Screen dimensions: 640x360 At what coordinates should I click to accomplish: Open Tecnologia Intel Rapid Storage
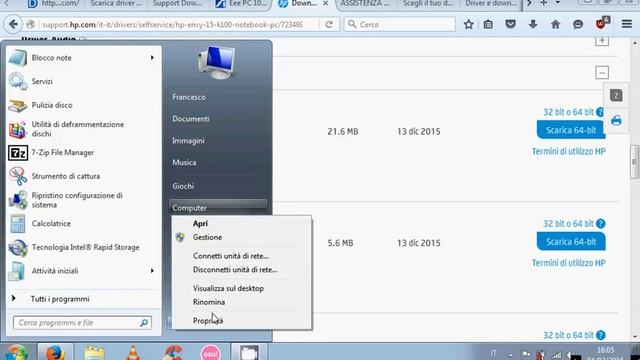(x=84, y=247)
